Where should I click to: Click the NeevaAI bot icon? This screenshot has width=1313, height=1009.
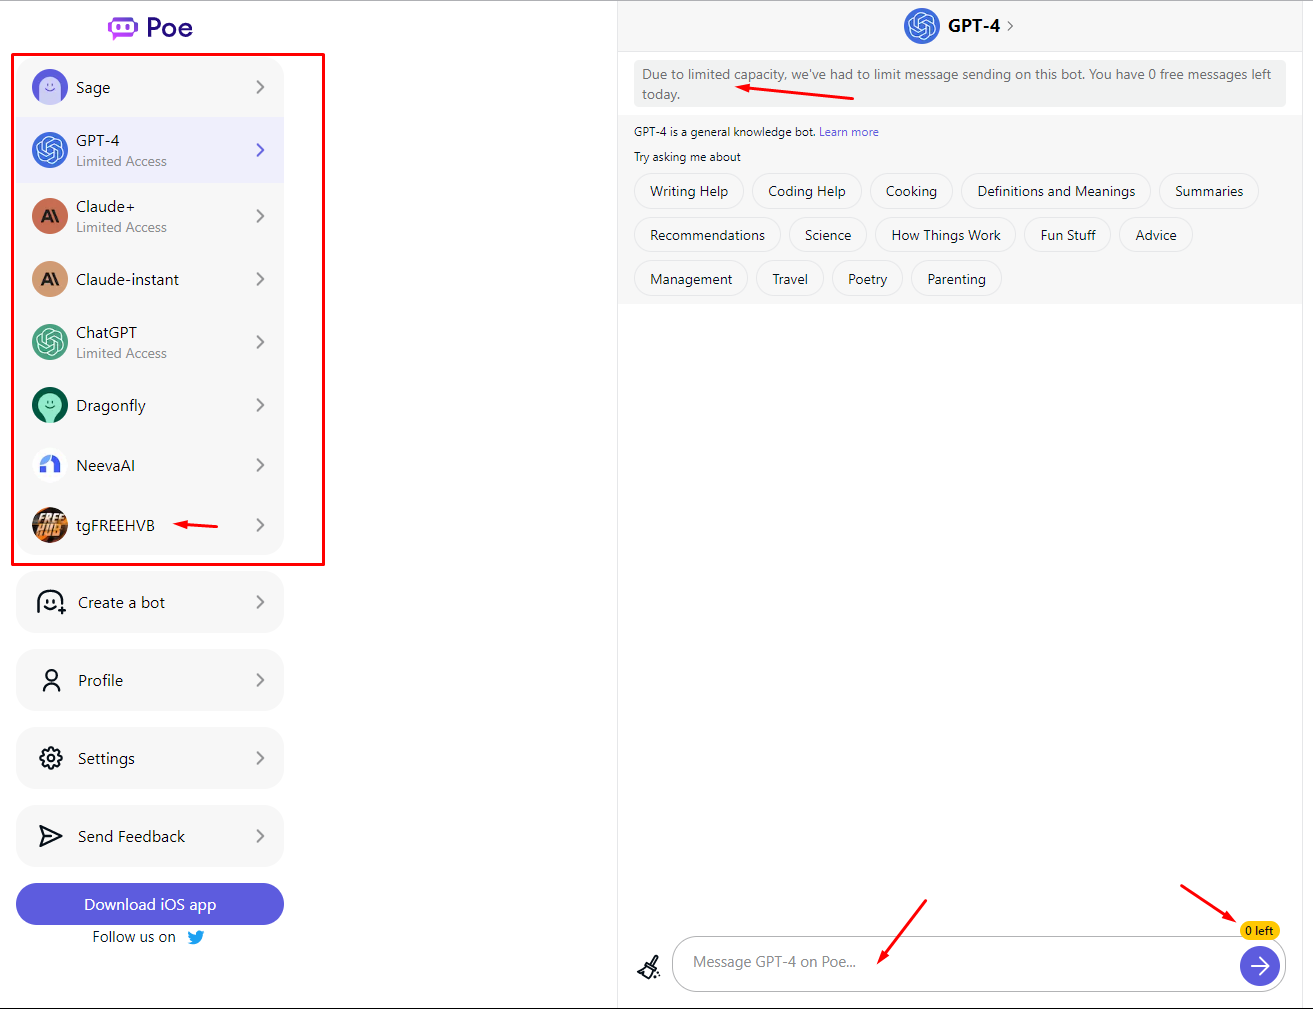49,465
